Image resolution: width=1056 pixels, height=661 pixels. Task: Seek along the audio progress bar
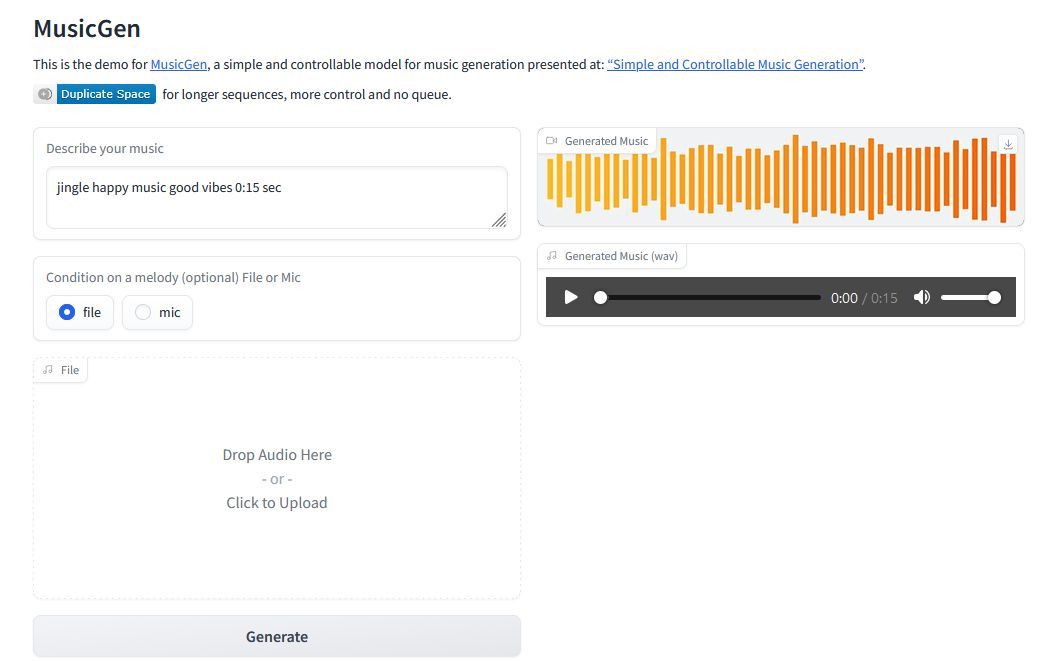tap(707, 297)
